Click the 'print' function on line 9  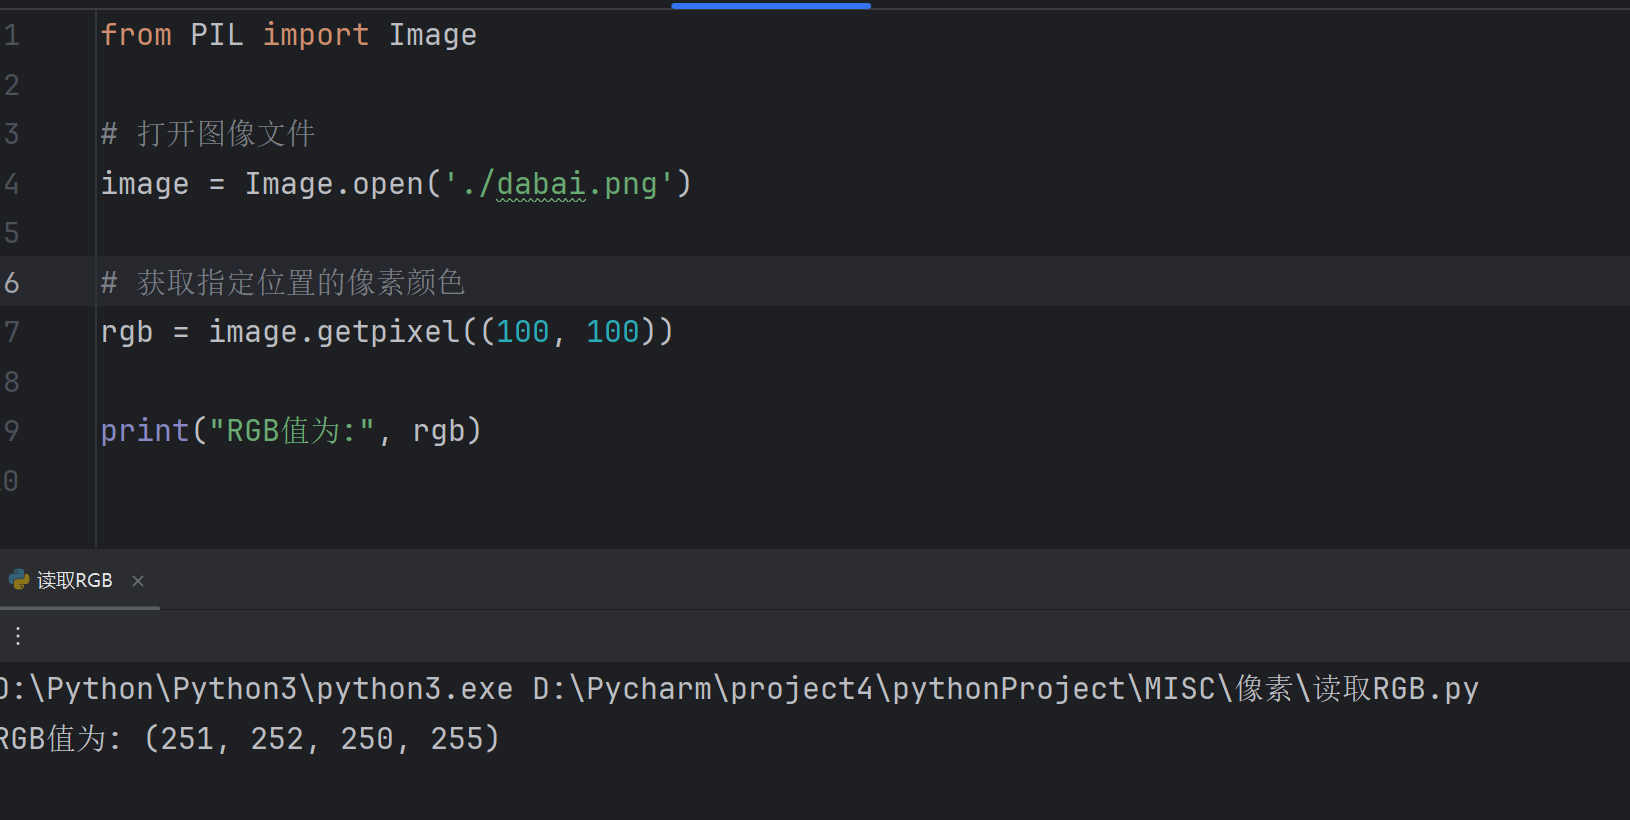click(145, 431)
